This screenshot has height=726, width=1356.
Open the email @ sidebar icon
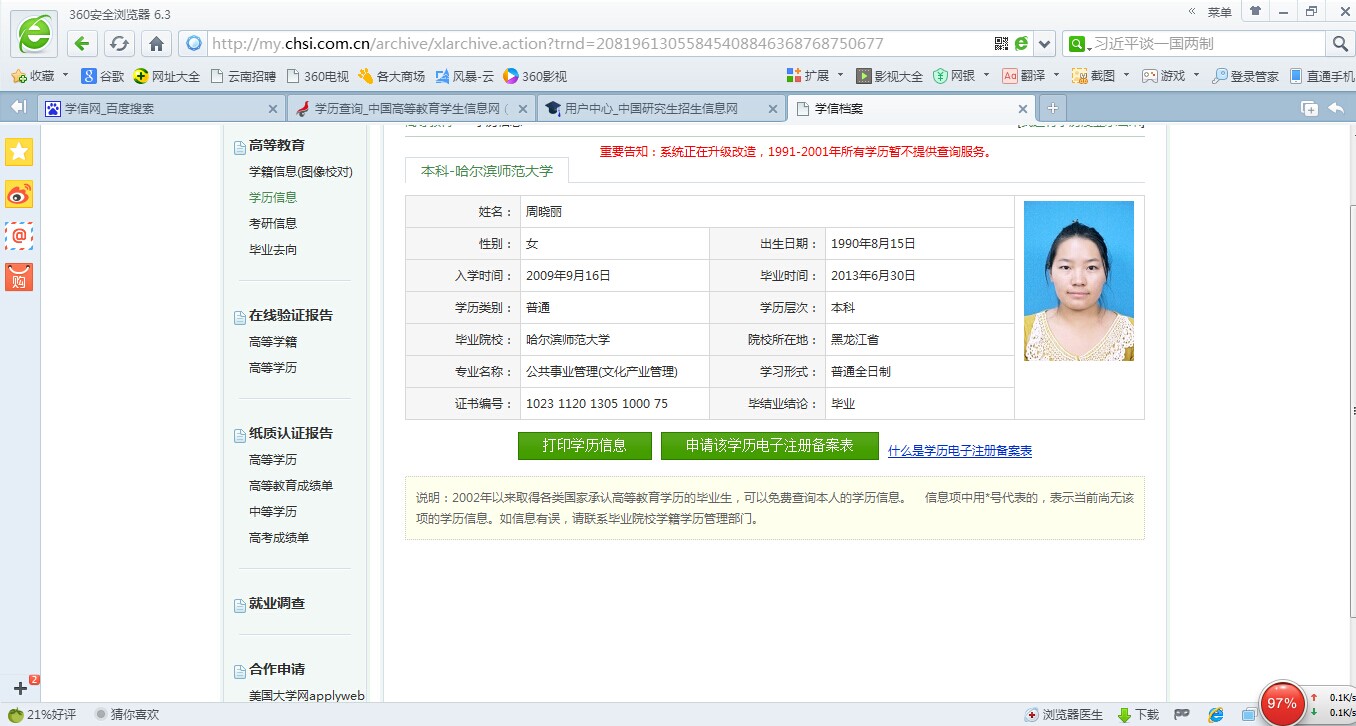point(19,236)
